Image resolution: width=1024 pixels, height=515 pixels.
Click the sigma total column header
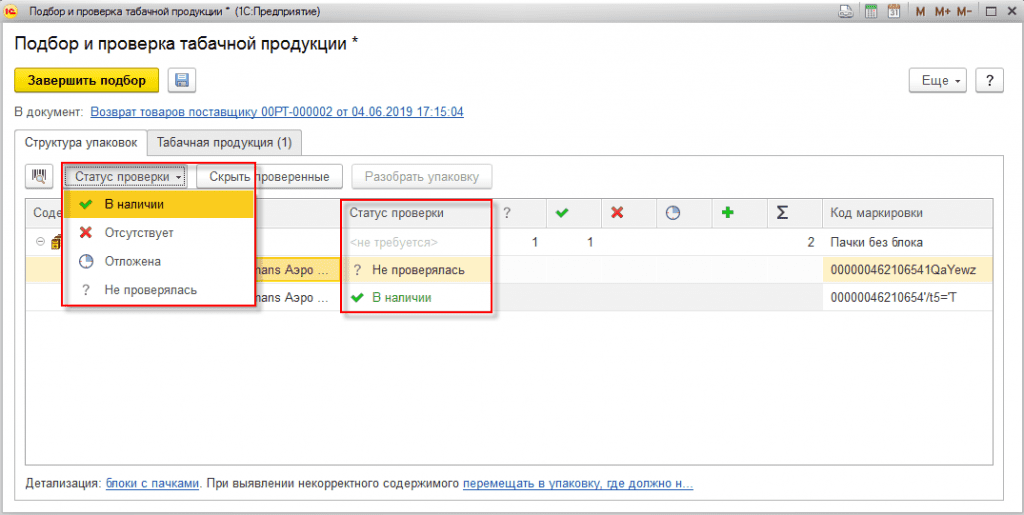click(782, 213)
